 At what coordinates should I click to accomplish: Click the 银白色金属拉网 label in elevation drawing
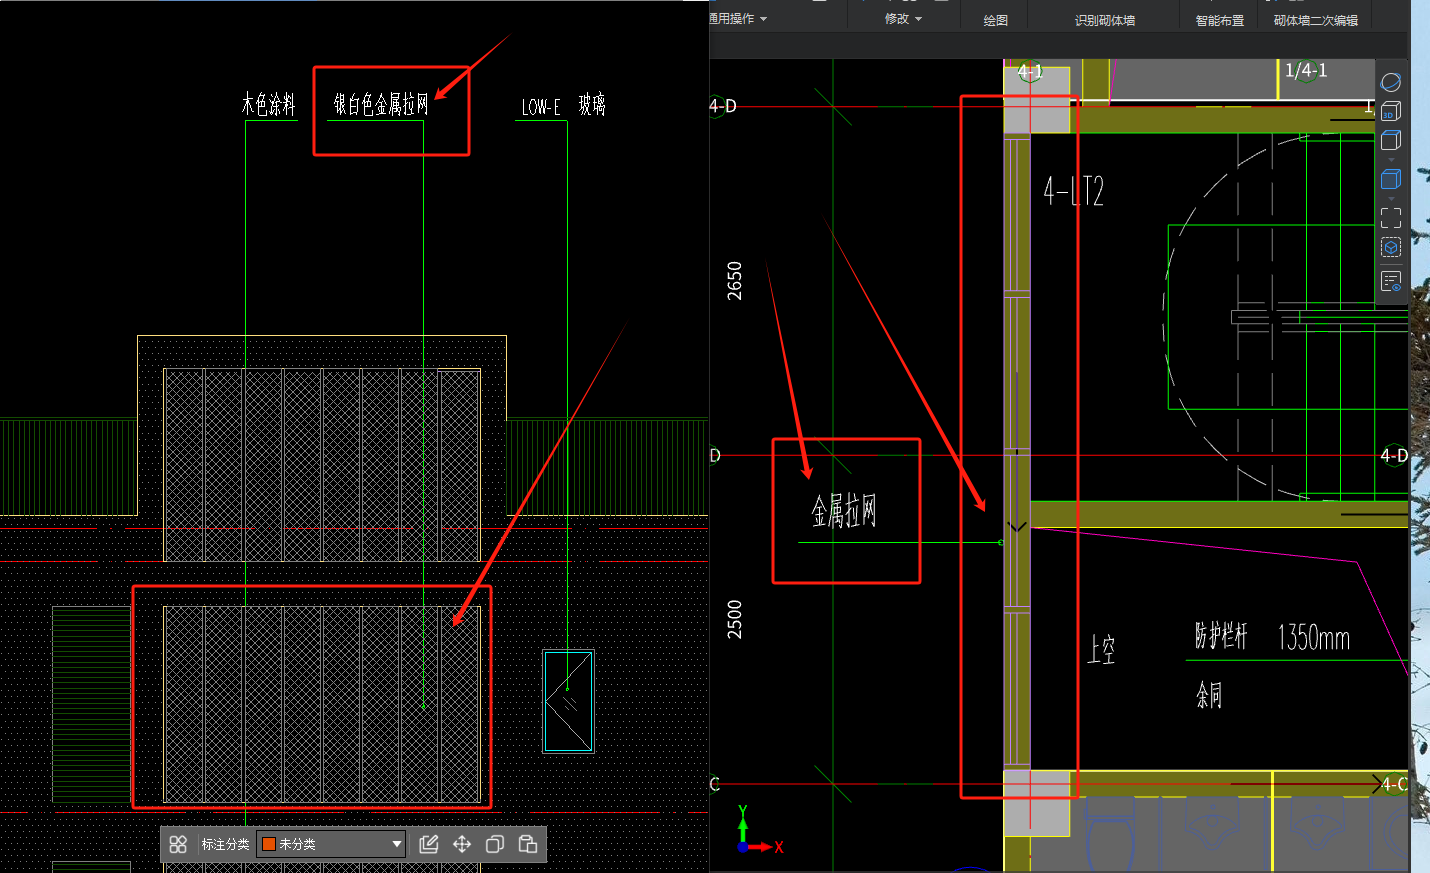381,104
